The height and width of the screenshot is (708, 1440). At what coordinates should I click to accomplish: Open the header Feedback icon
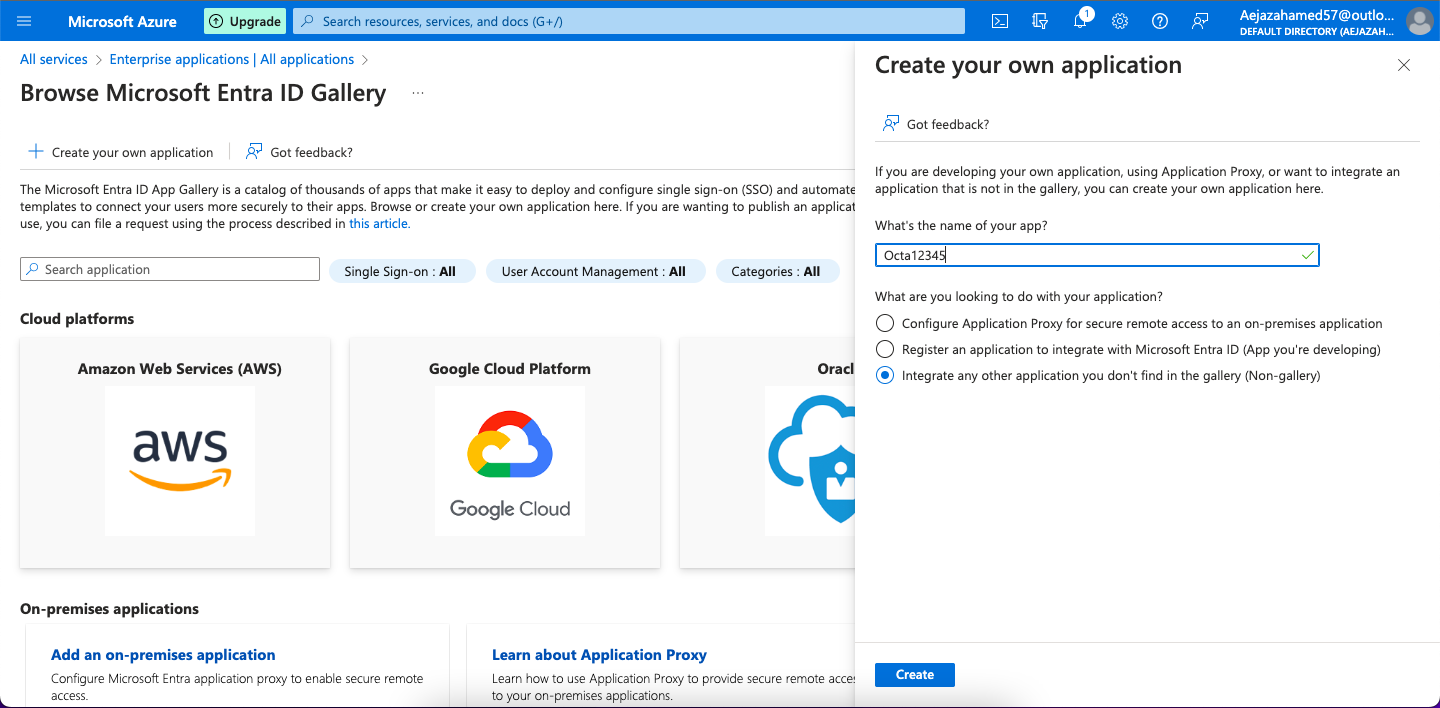click(1200, 21)
